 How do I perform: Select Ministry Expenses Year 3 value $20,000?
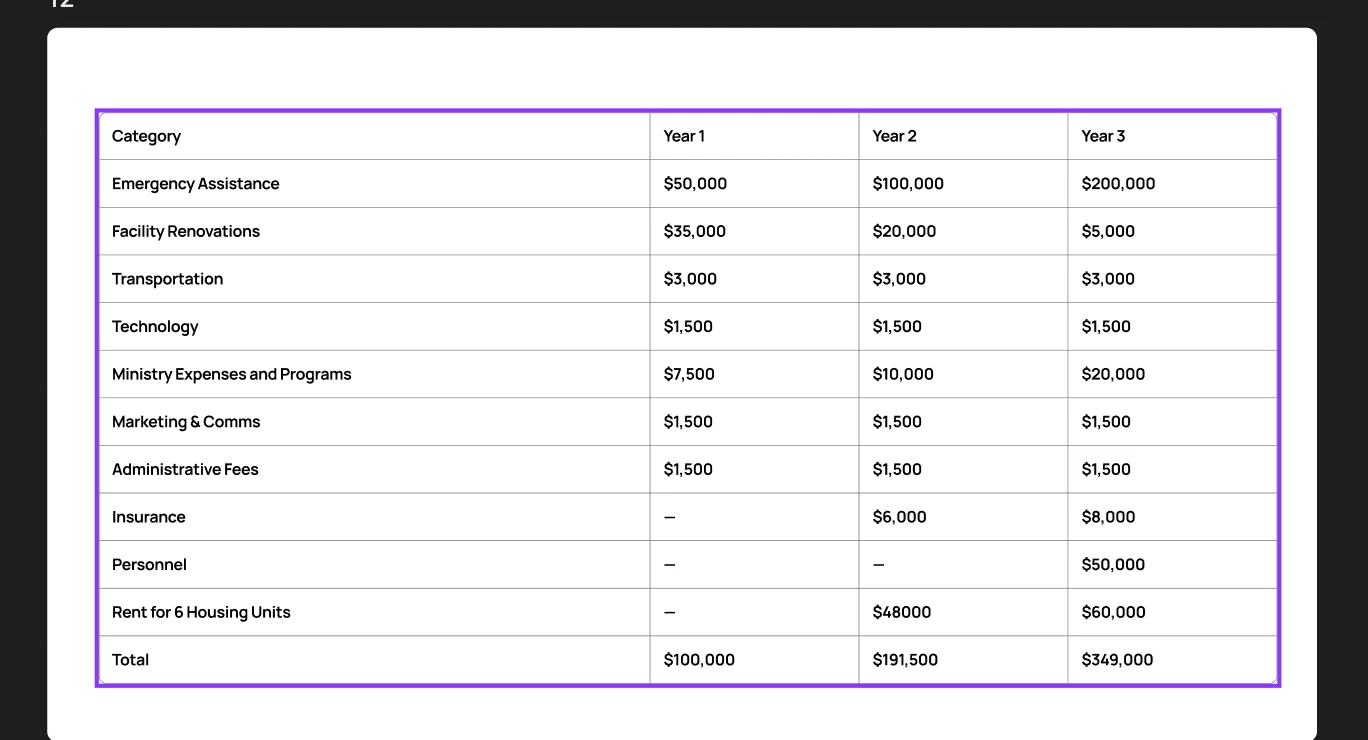pyautogui.click(x=1113, y=374)
